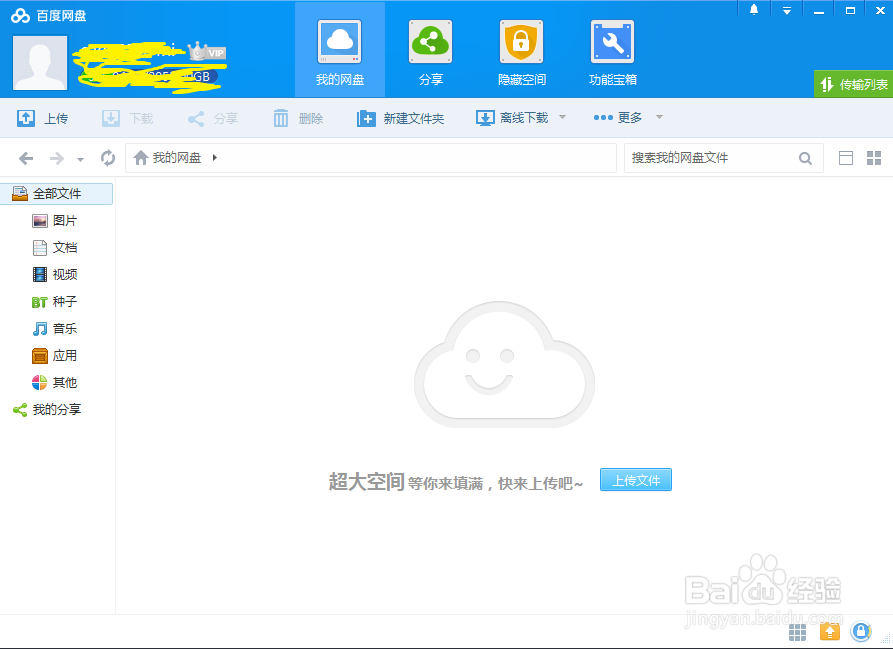Click the user avatar picture
This screenshot has width=893, height=649.
pos(40,63)
